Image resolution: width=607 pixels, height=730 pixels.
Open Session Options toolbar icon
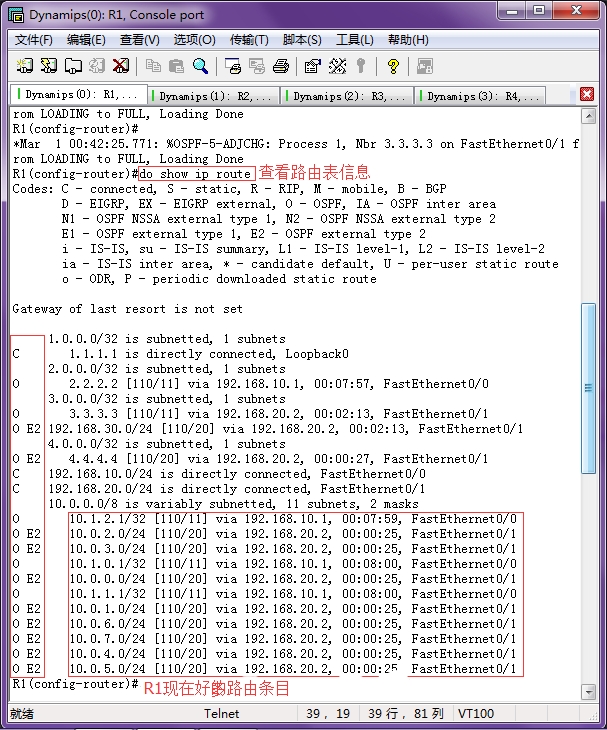313,66
